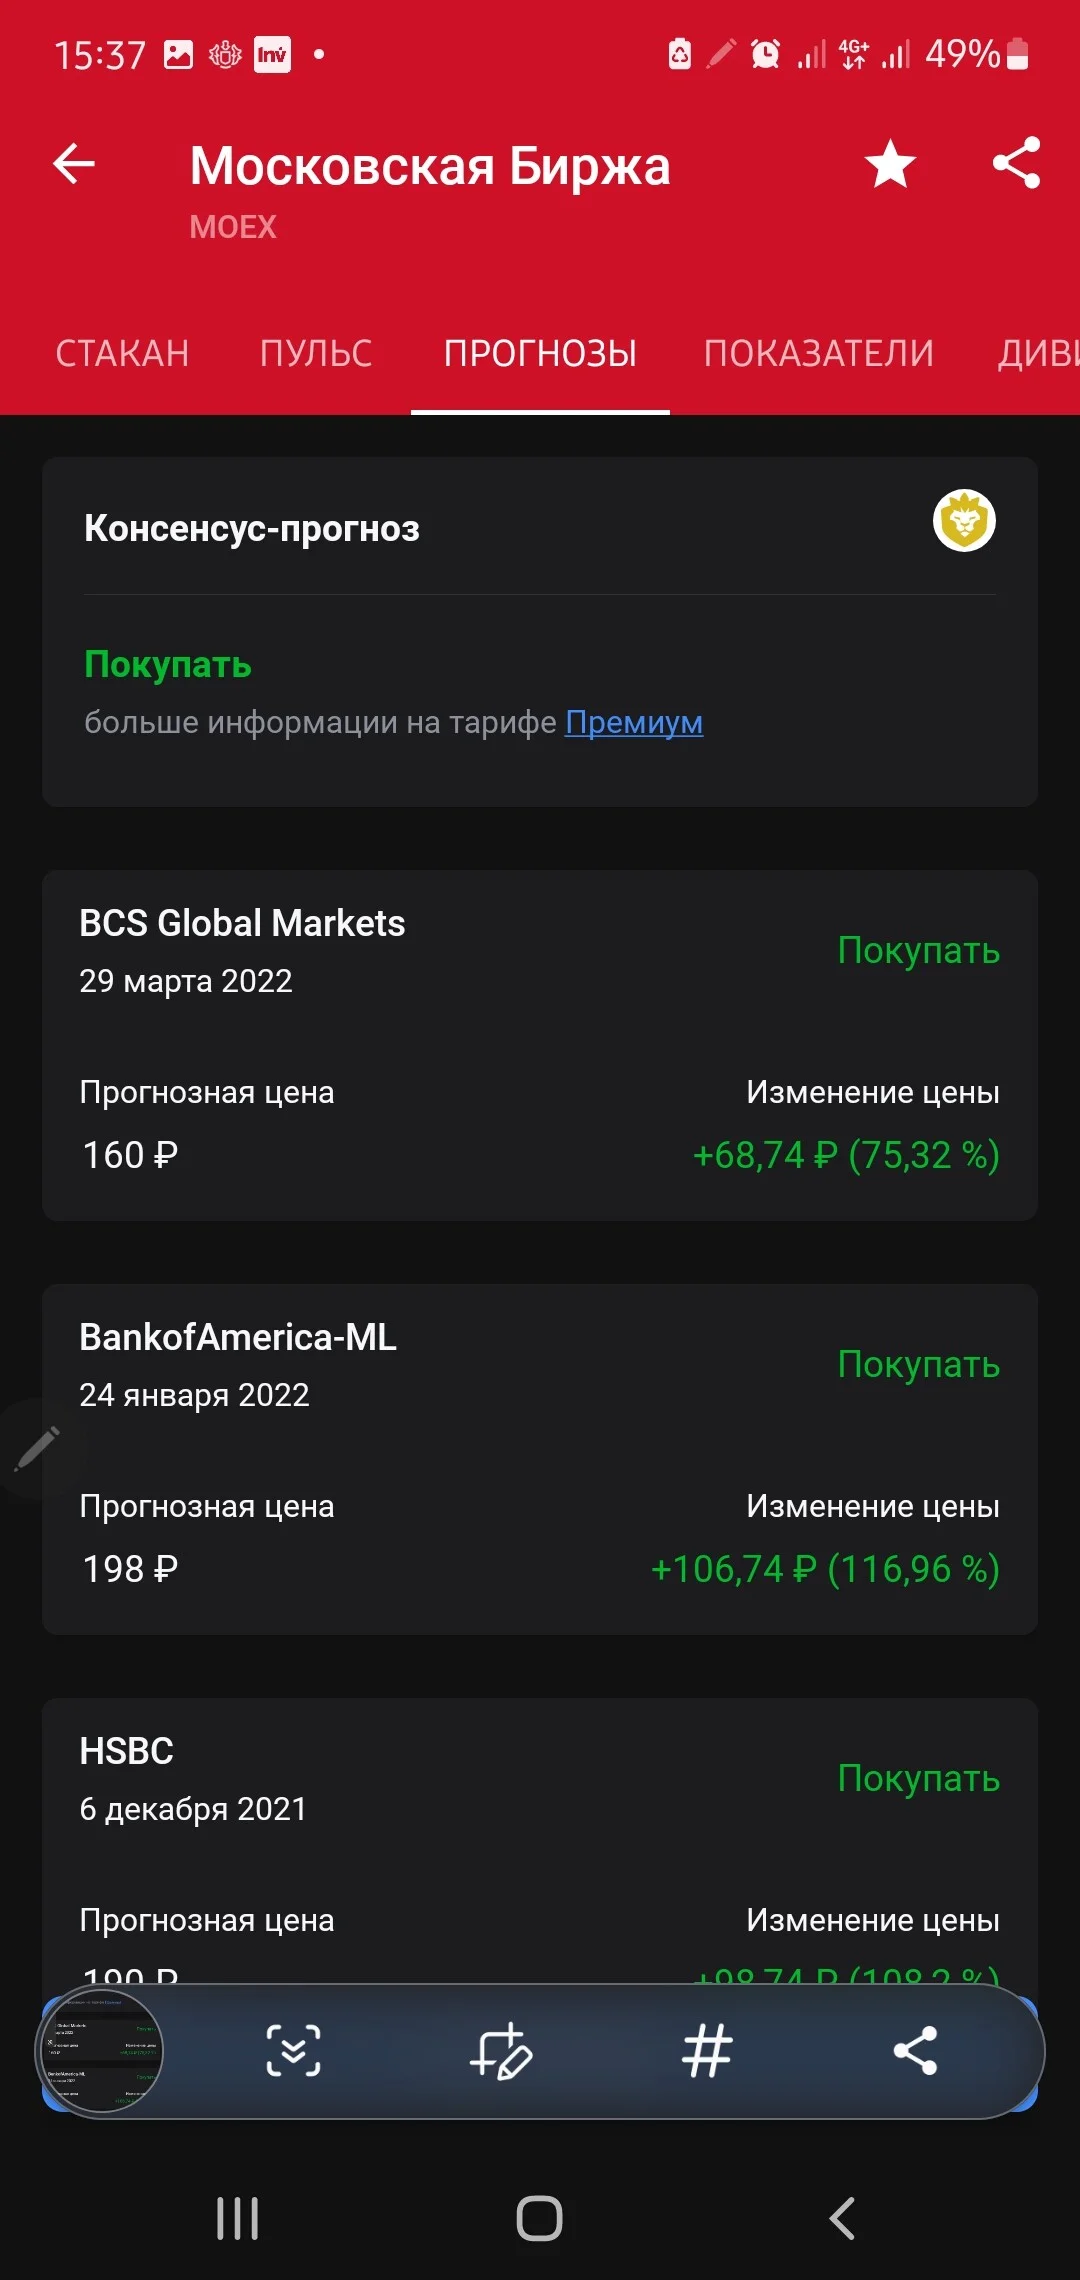Switch to the Пульс tab

click(x=316, y=354)
